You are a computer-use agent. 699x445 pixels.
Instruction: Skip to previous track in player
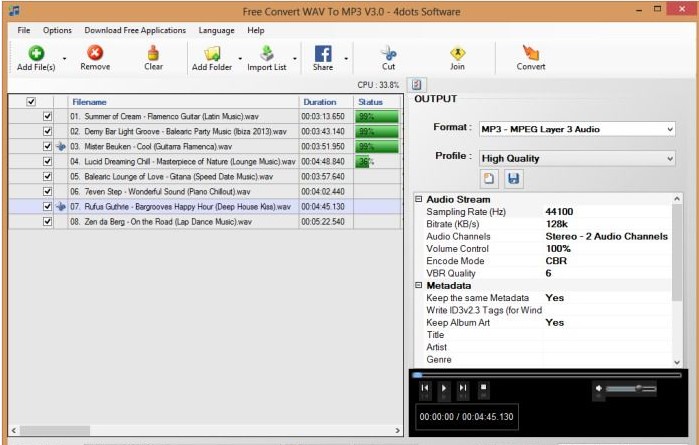coord(424,388)
